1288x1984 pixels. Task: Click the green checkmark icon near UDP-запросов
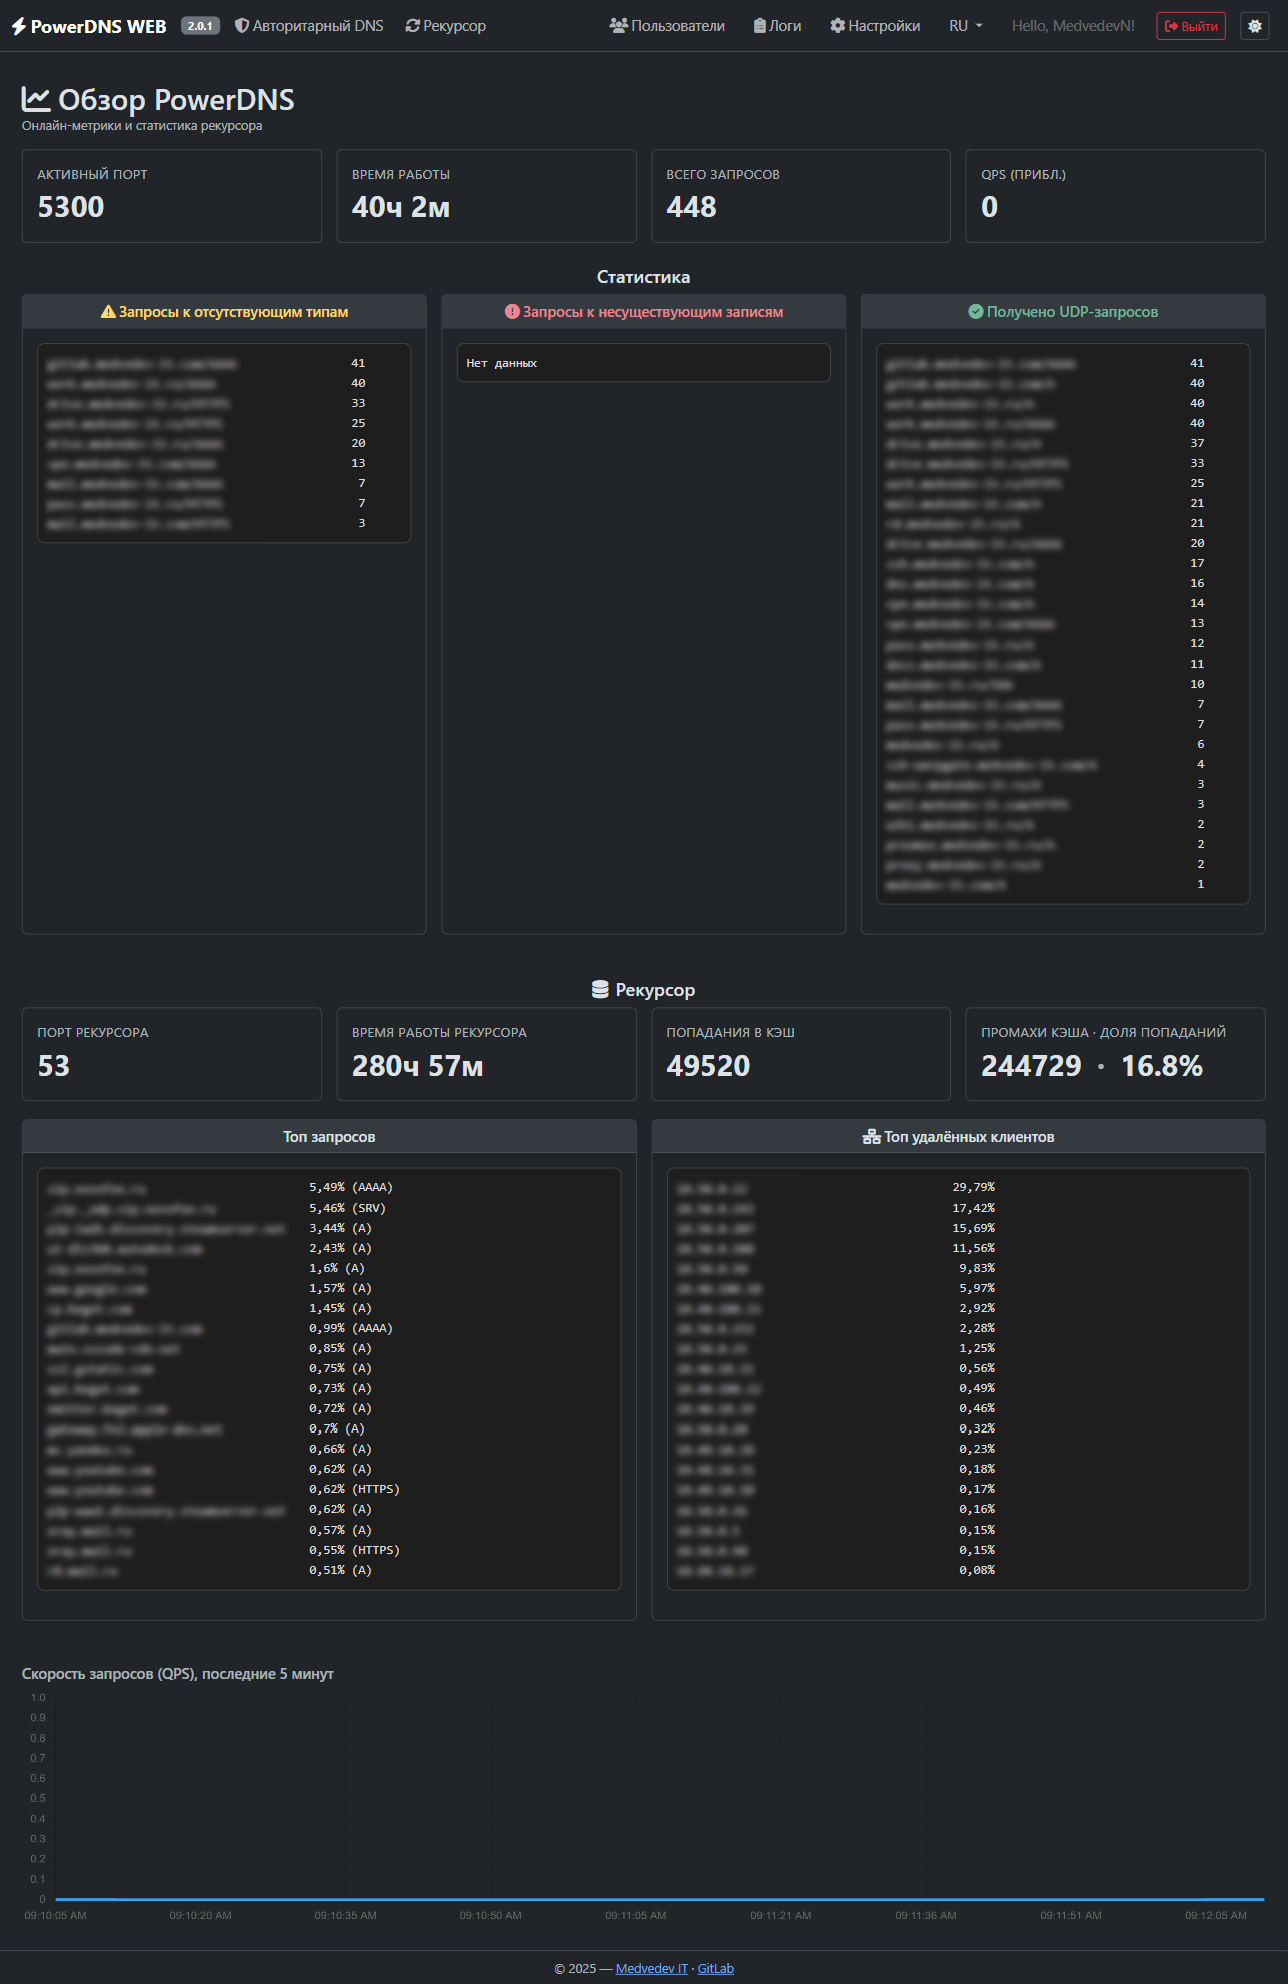pos(976,312)
